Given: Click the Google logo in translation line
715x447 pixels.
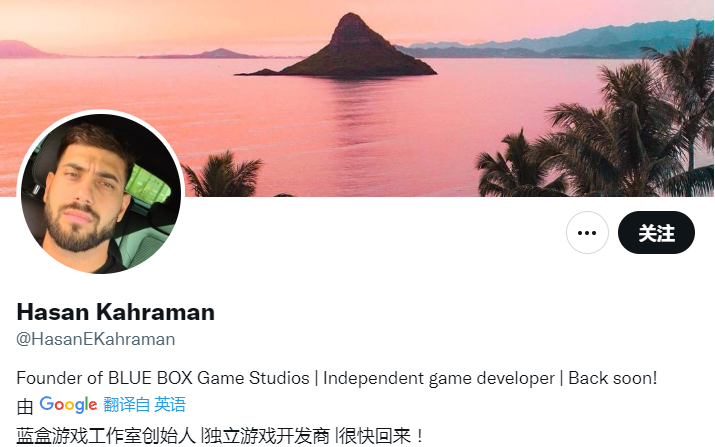Looking at the screenshot, I should 68,405.
